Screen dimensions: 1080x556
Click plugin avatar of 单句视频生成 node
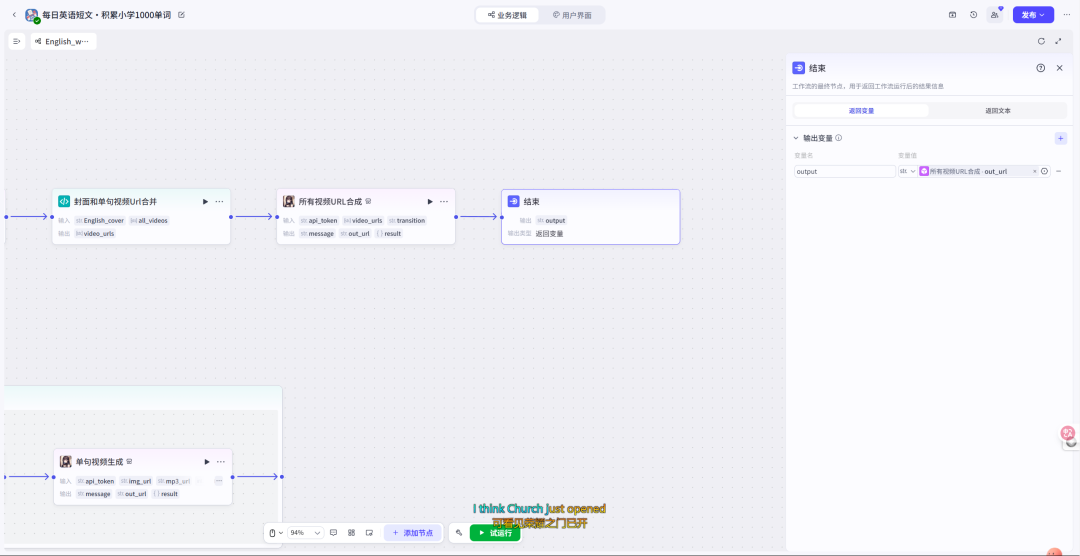point(65,462)
